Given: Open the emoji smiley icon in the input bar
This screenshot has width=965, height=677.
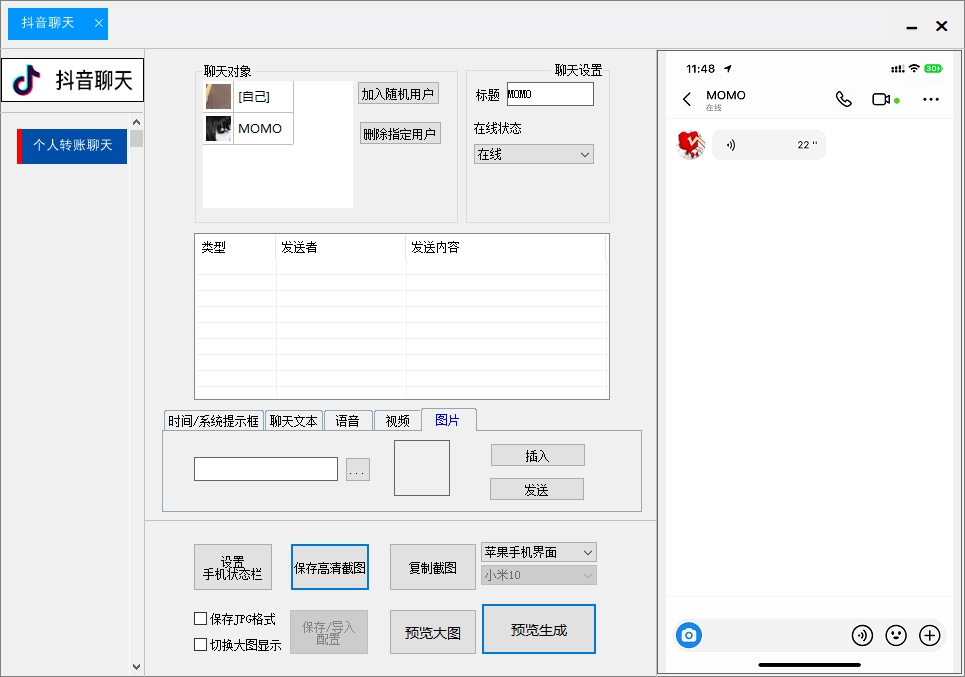Looking at the screenshot, I should point(896,635).
